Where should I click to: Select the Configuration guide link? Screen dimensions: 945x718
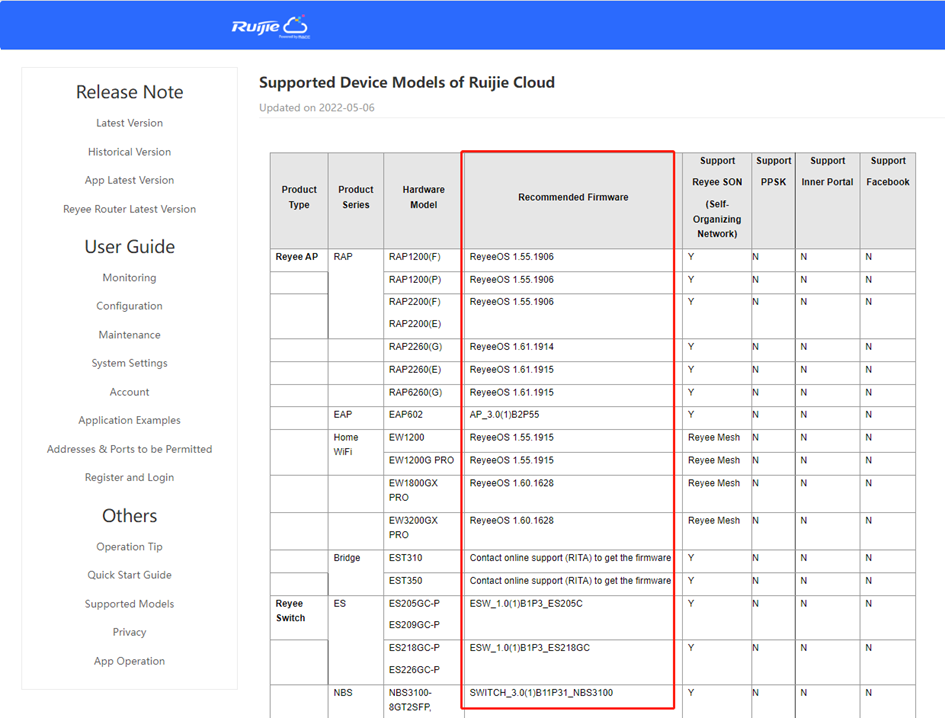coord(130,306)
